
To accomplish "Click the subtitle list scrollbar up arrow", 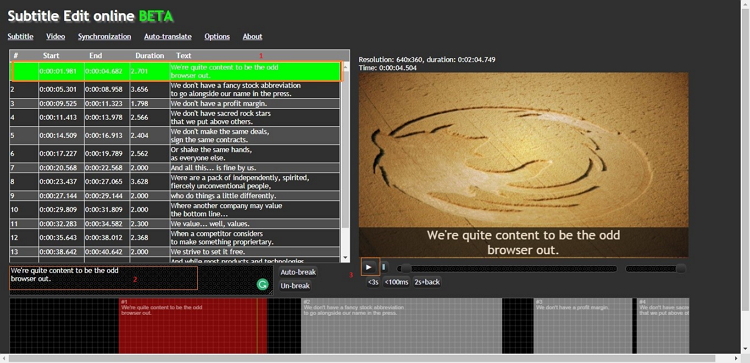I will click(346, 66).
